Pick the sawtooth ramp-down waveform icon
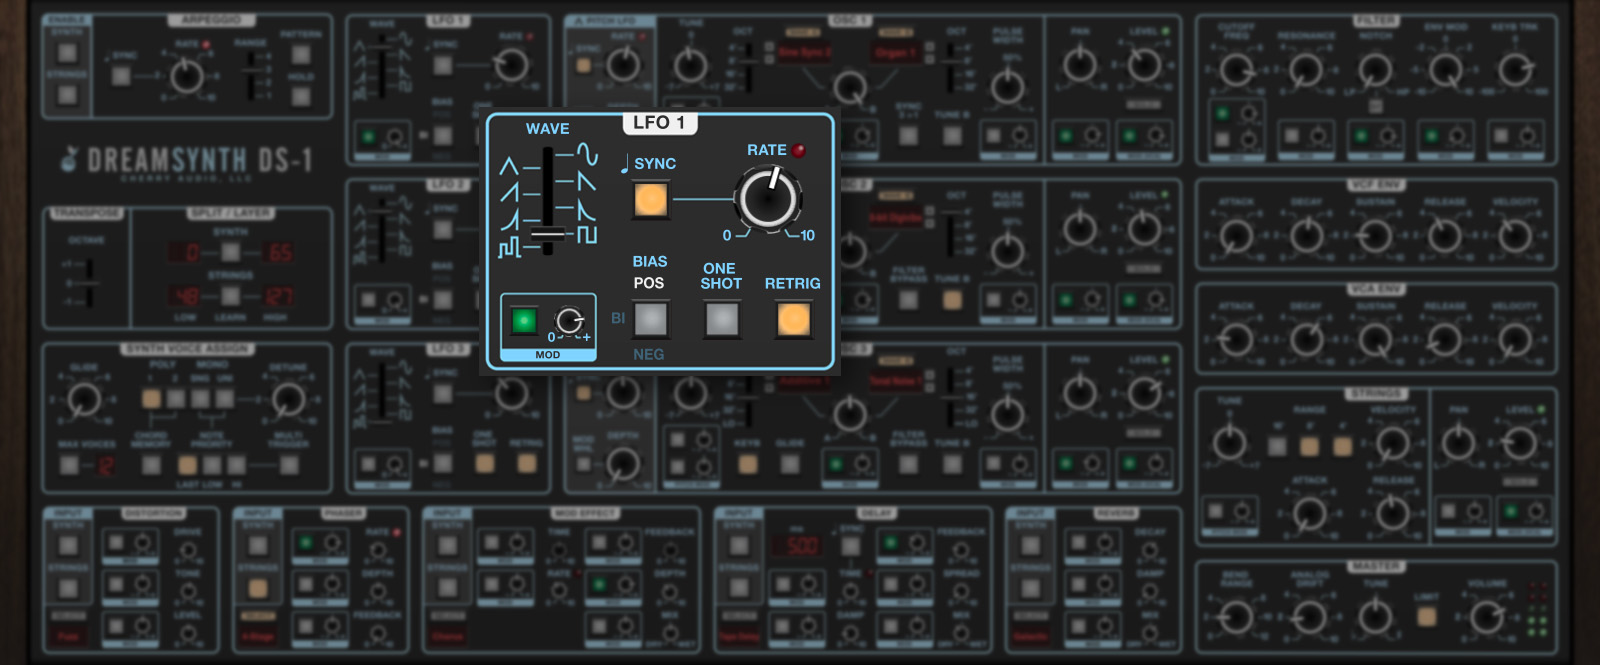This screenshot has height=665, width=1600. (x=587, y=181)
